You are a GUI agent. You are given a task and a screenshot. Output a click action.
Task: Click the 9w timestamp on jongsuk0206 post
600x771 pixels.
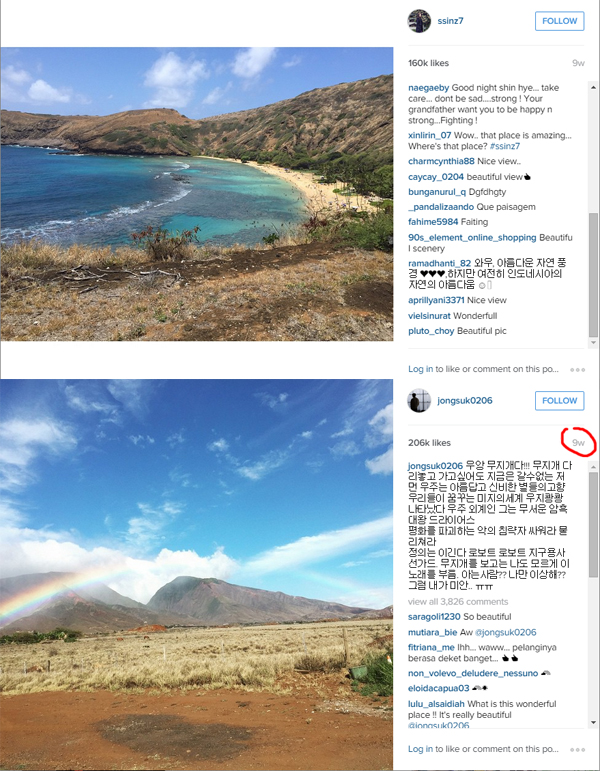[578, 443]
